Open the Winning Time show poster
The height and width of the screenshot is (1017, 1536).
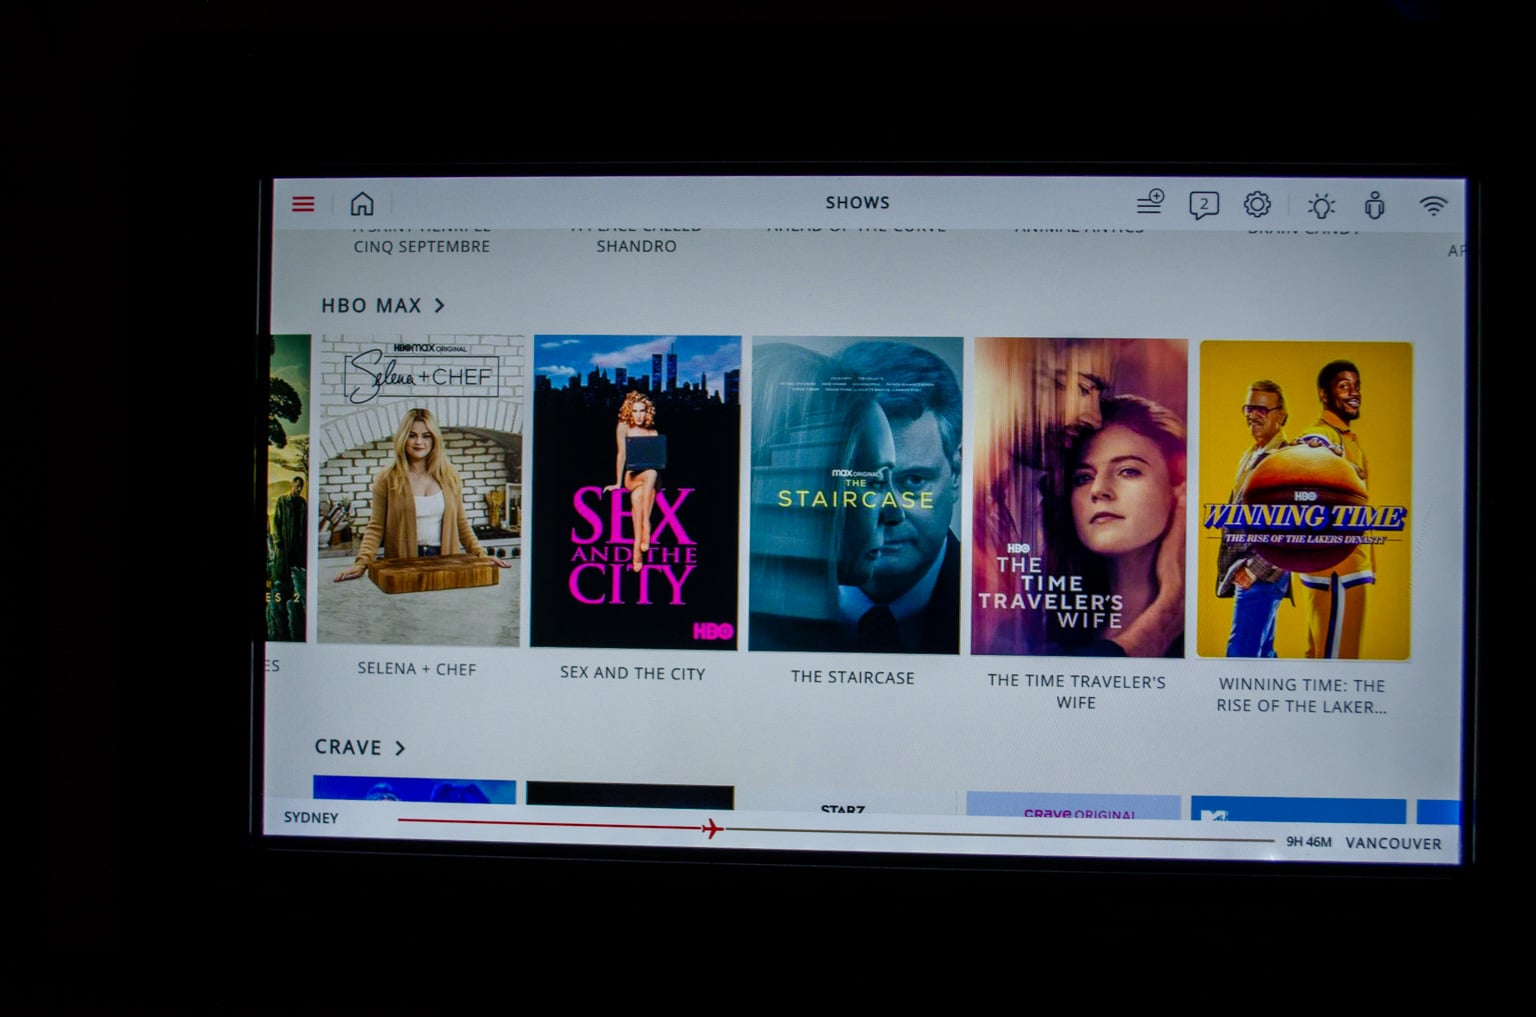(x=1304, y=500)
